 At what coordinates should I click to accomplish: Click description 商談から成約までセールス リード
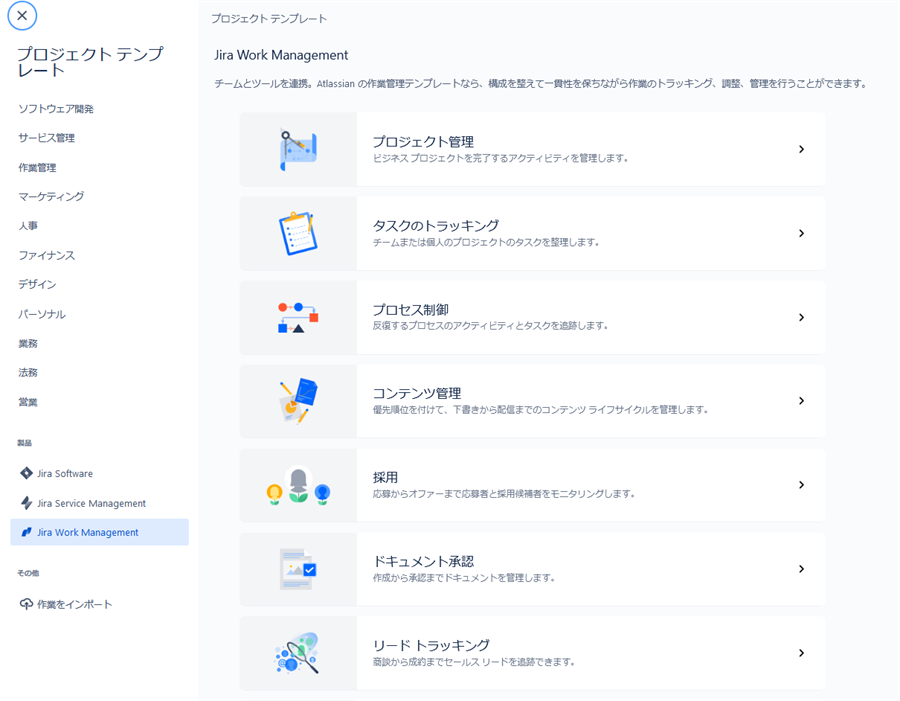[474, 661]
